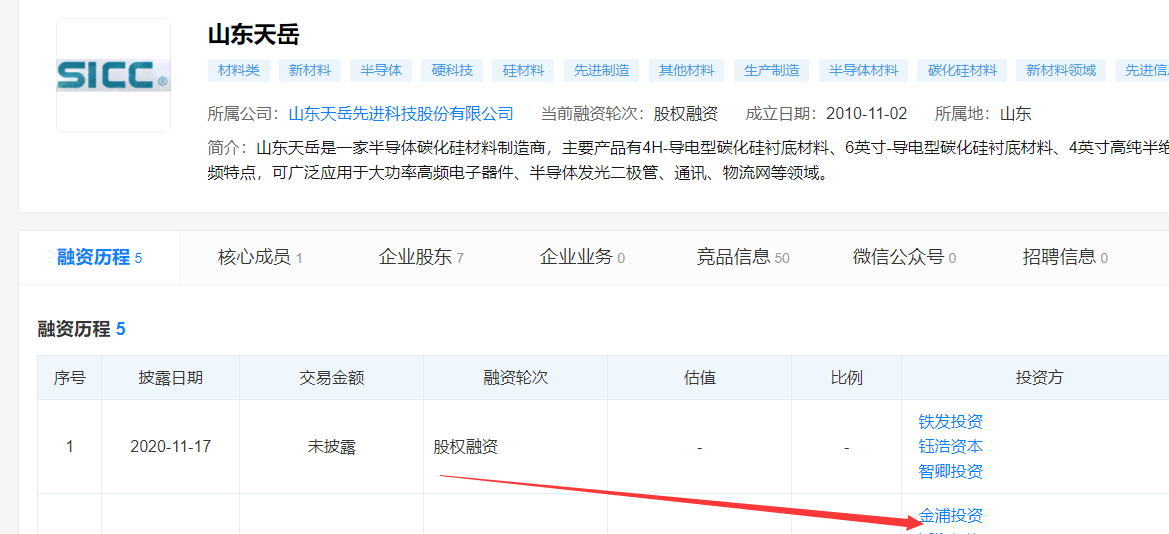Switch to the 融资历程 tab
Image resolution: width=1169 pixels, height=534 pixels.
click(x=100, y=257)
